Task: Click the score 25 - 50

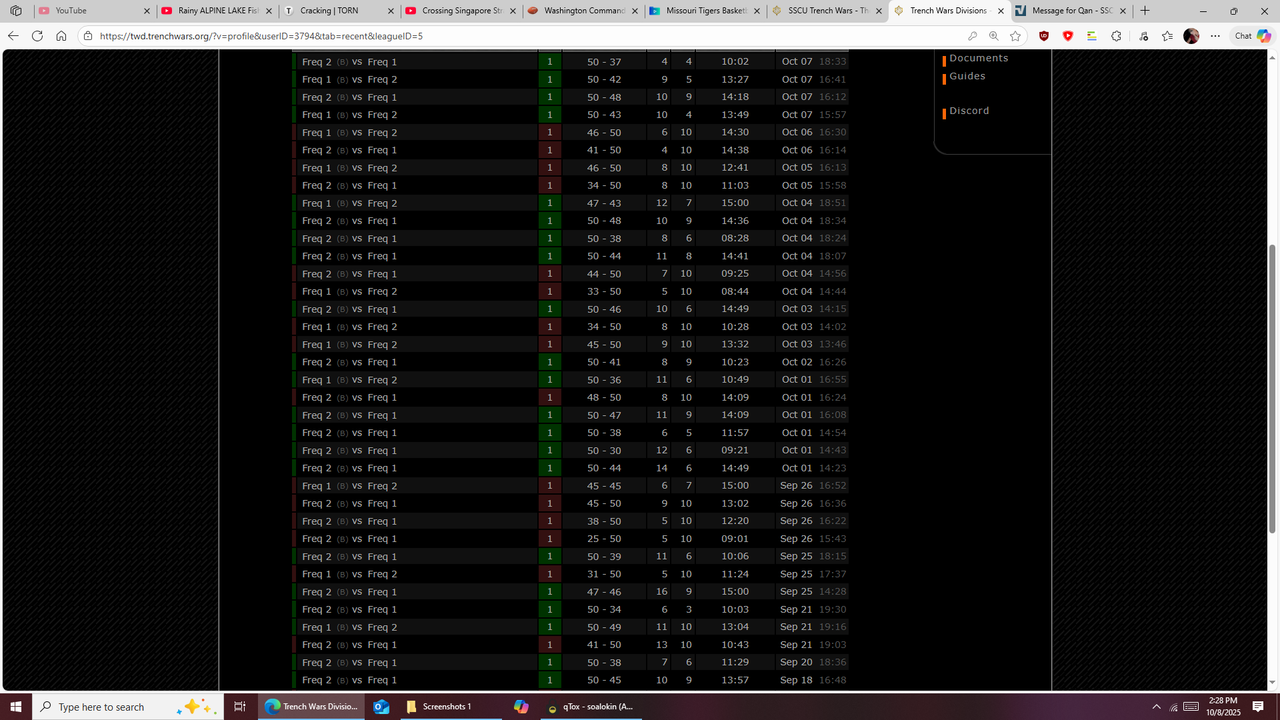Action: (604, 539)
